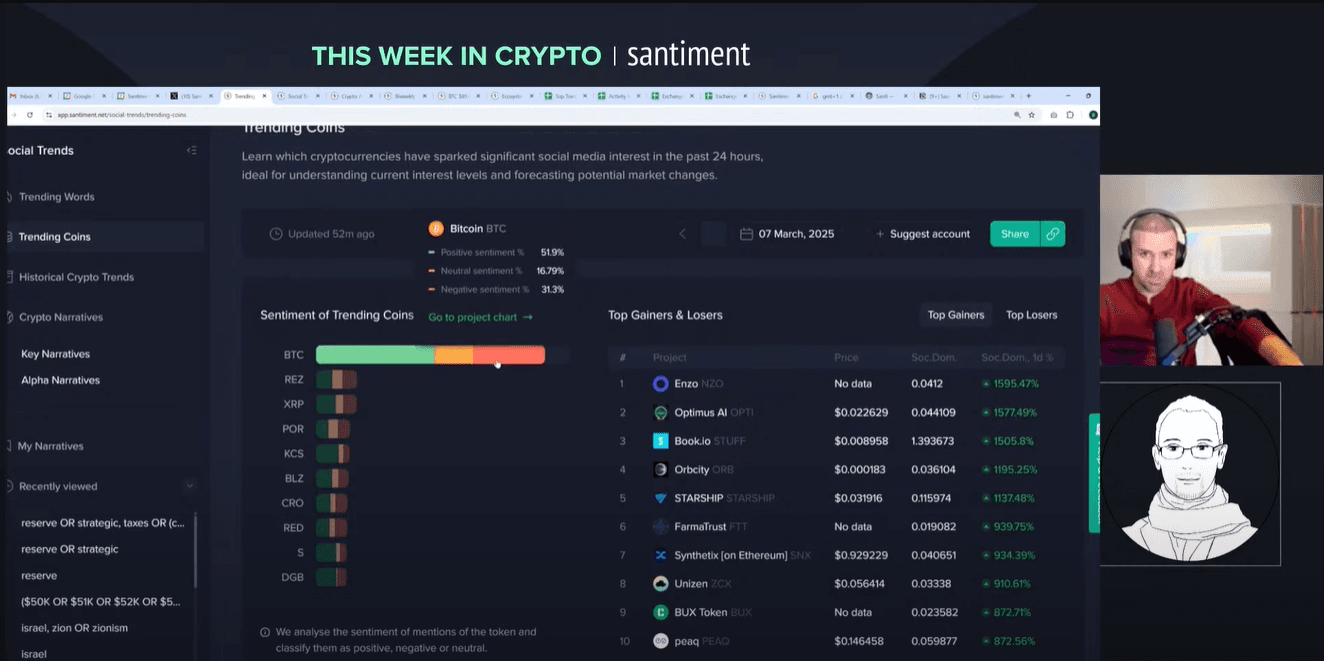
Task: Click the BTC sentiment bar's red segment
Action: (x=509, y=355)
